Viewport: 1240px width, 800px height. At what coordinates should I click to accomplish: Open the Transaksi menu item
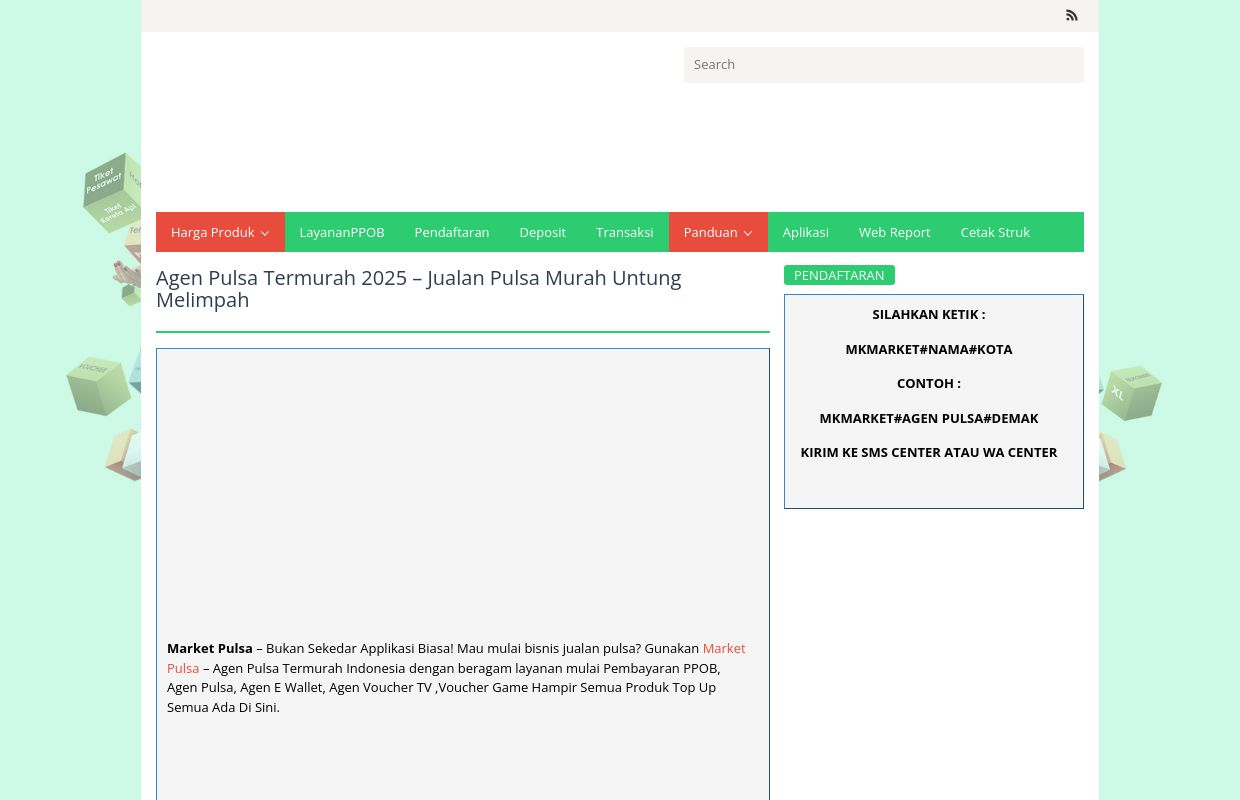click(624, 232)
